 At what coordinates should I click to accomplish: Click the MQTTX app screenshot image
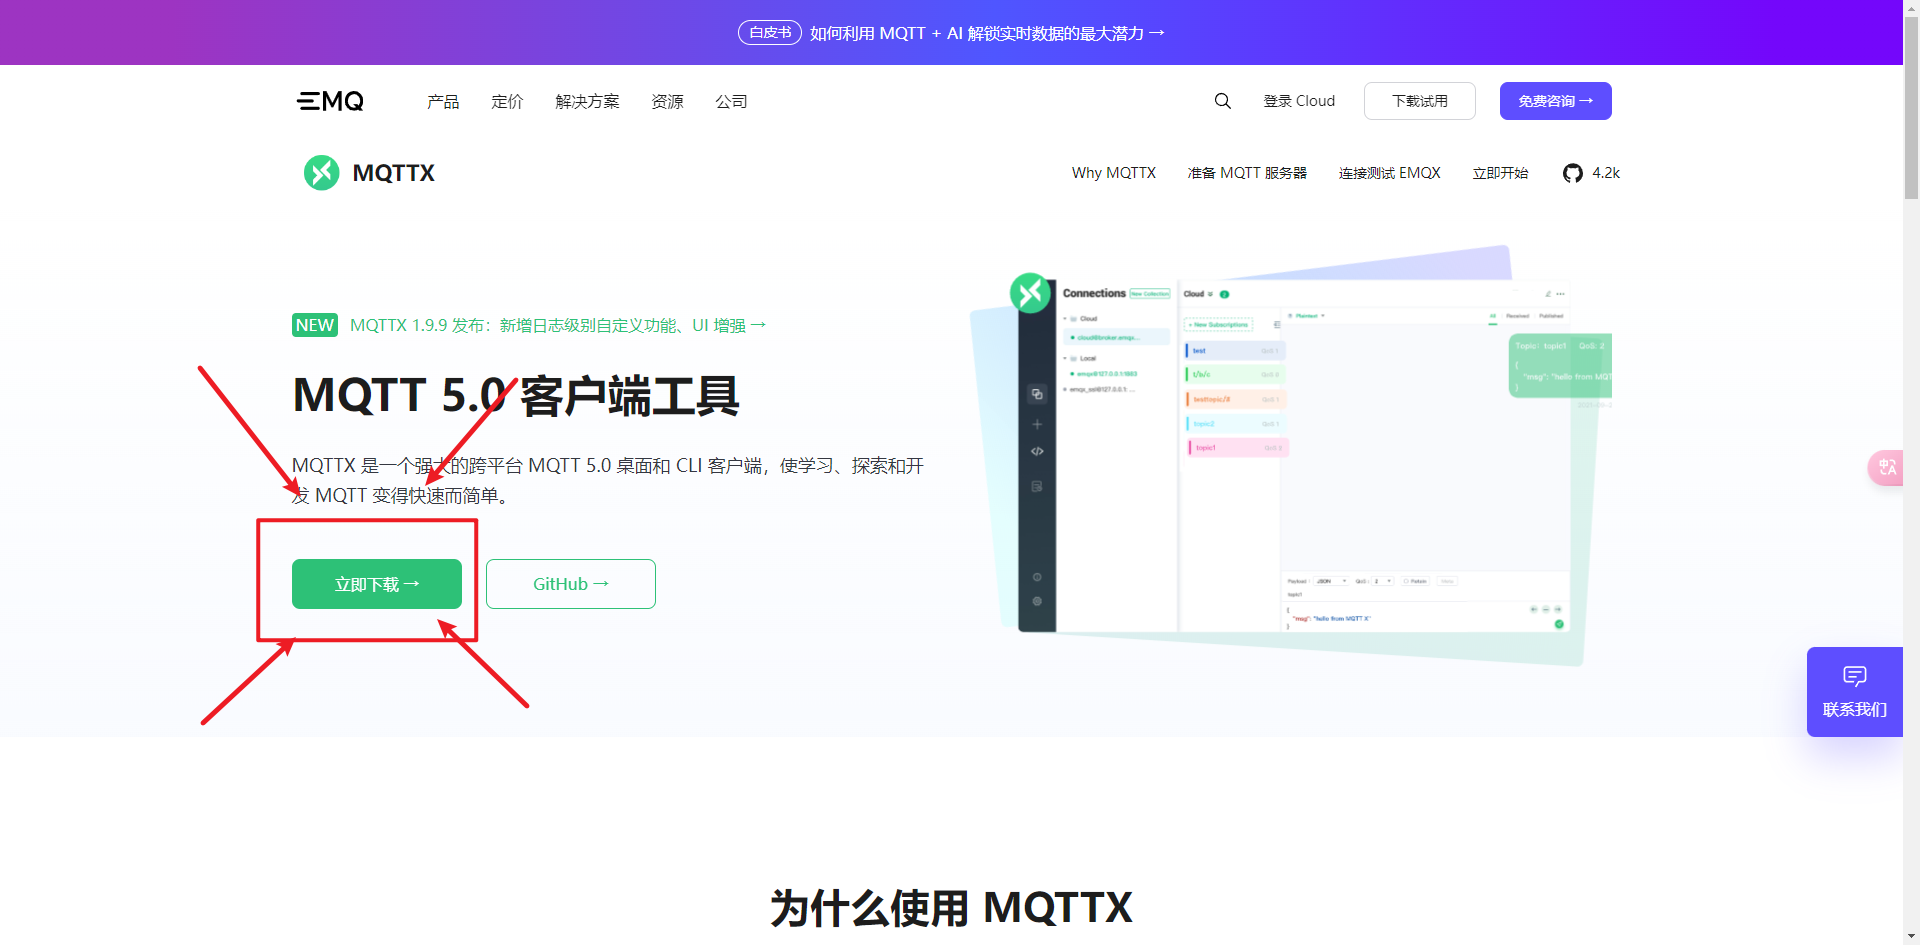click(x=1291, y=455)
